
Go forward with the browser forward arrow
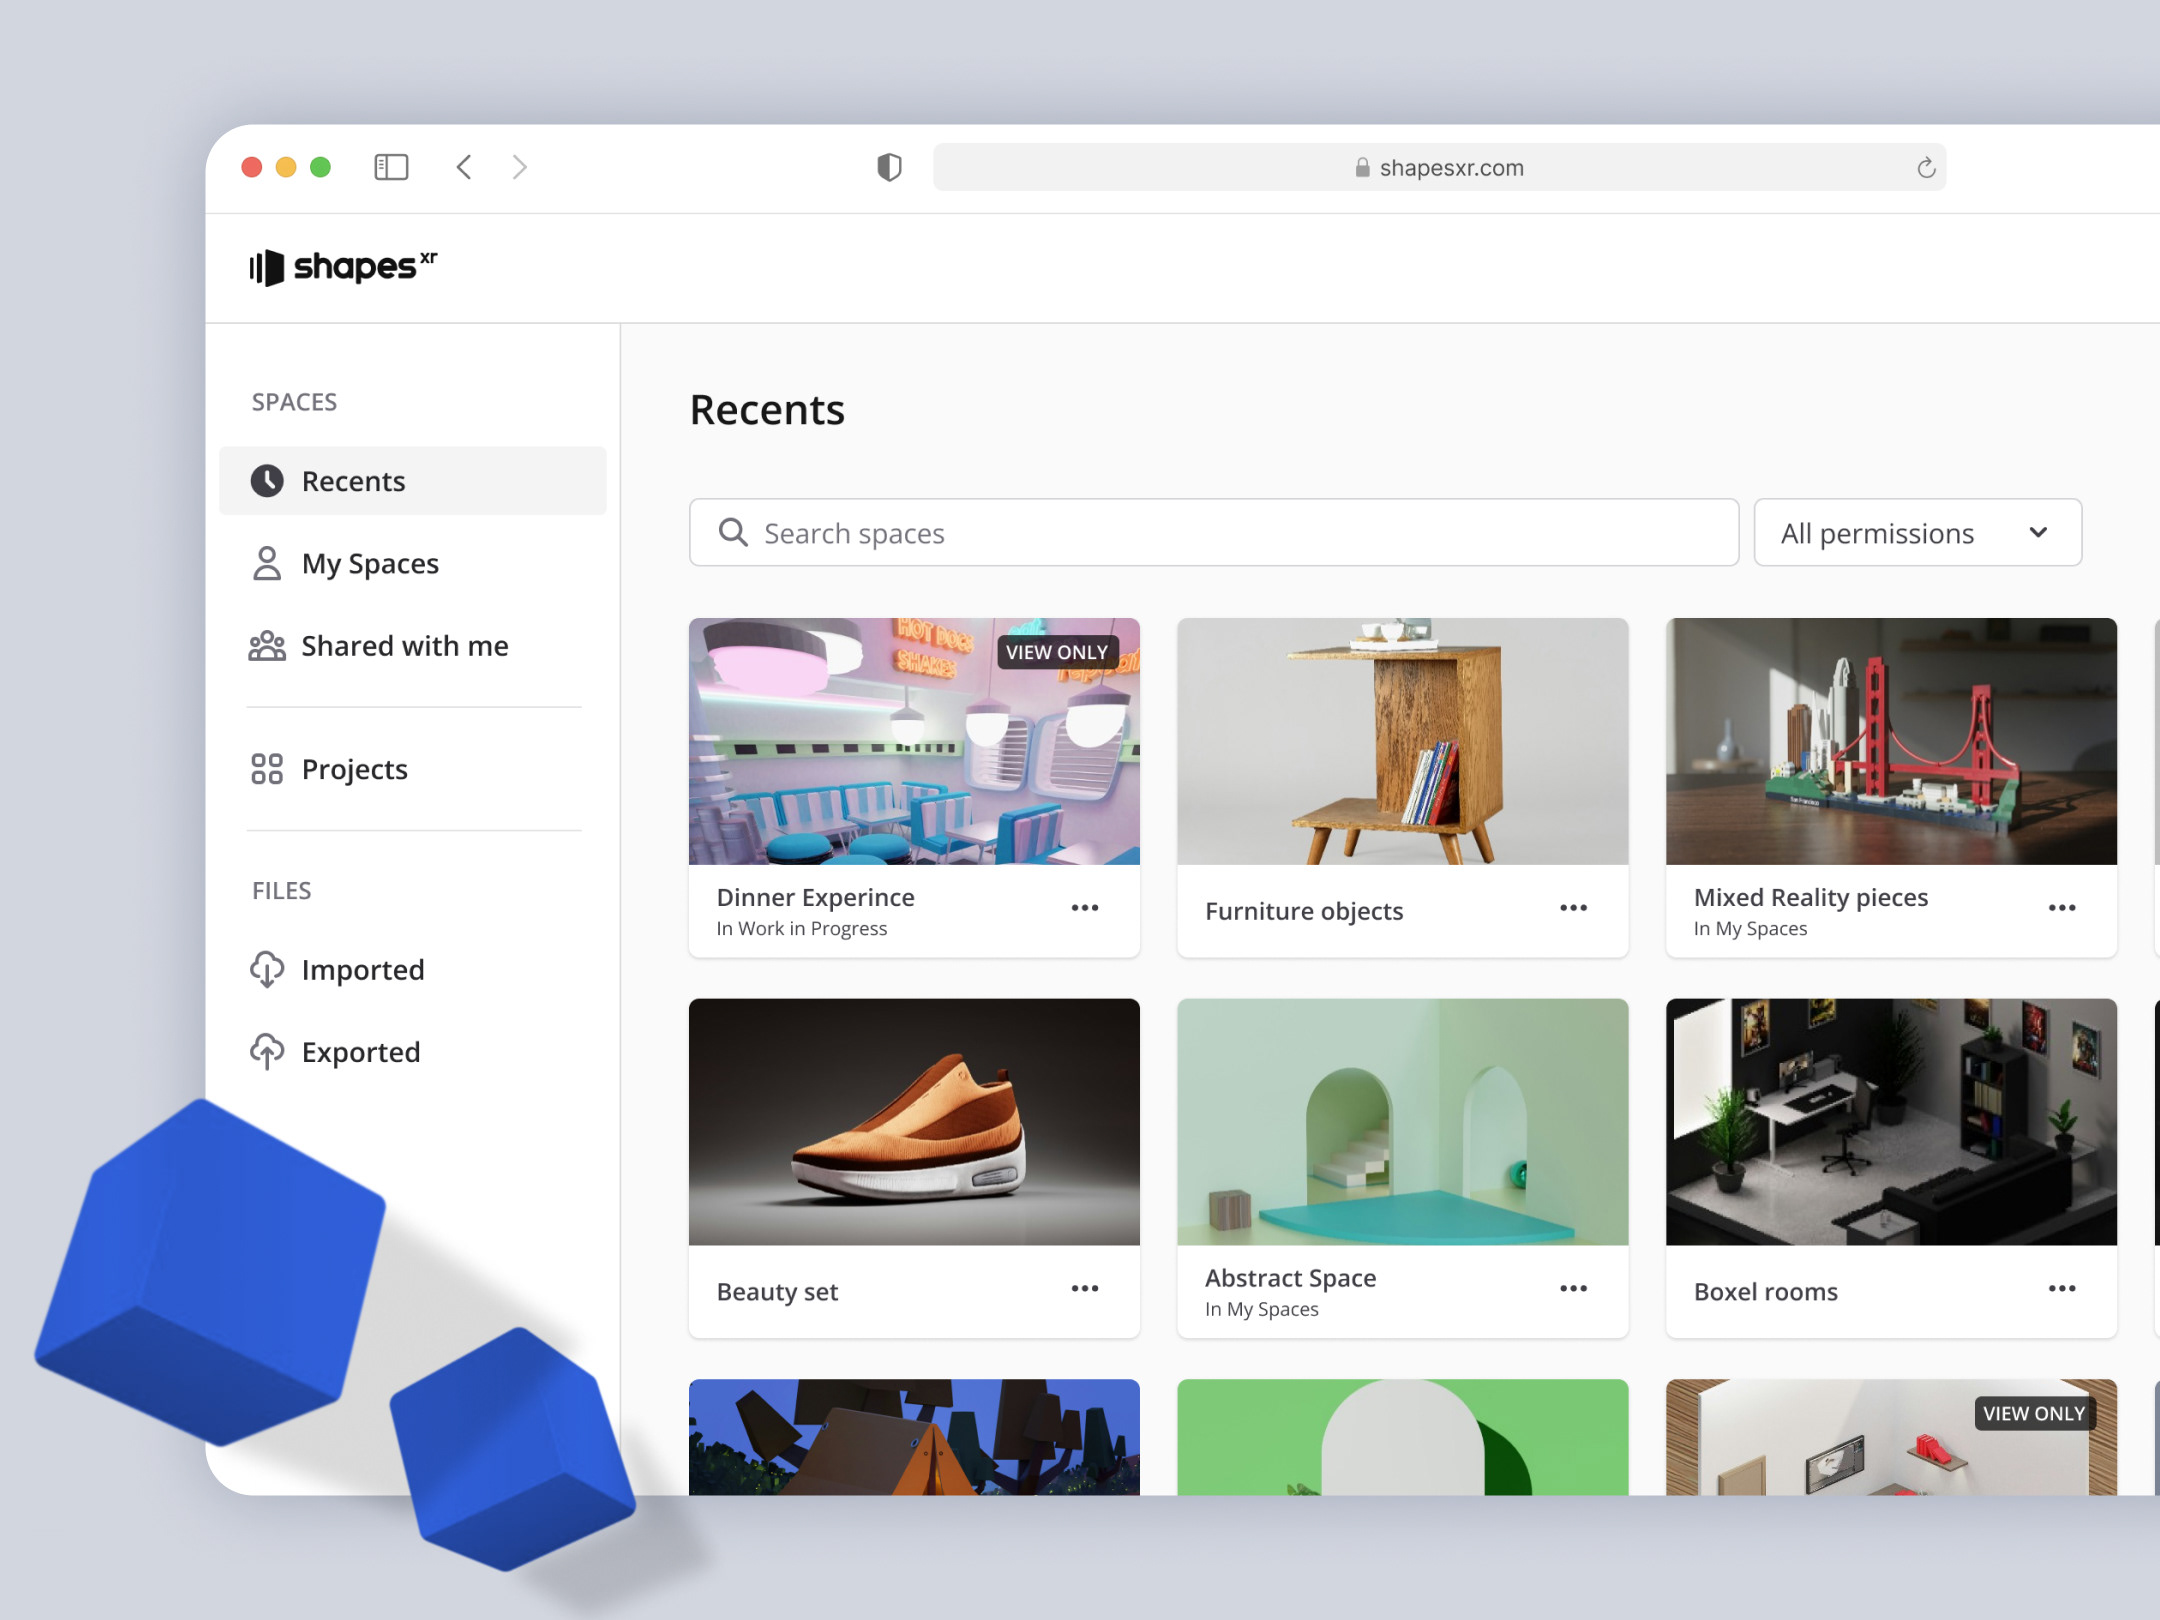[x=519, y=167]
